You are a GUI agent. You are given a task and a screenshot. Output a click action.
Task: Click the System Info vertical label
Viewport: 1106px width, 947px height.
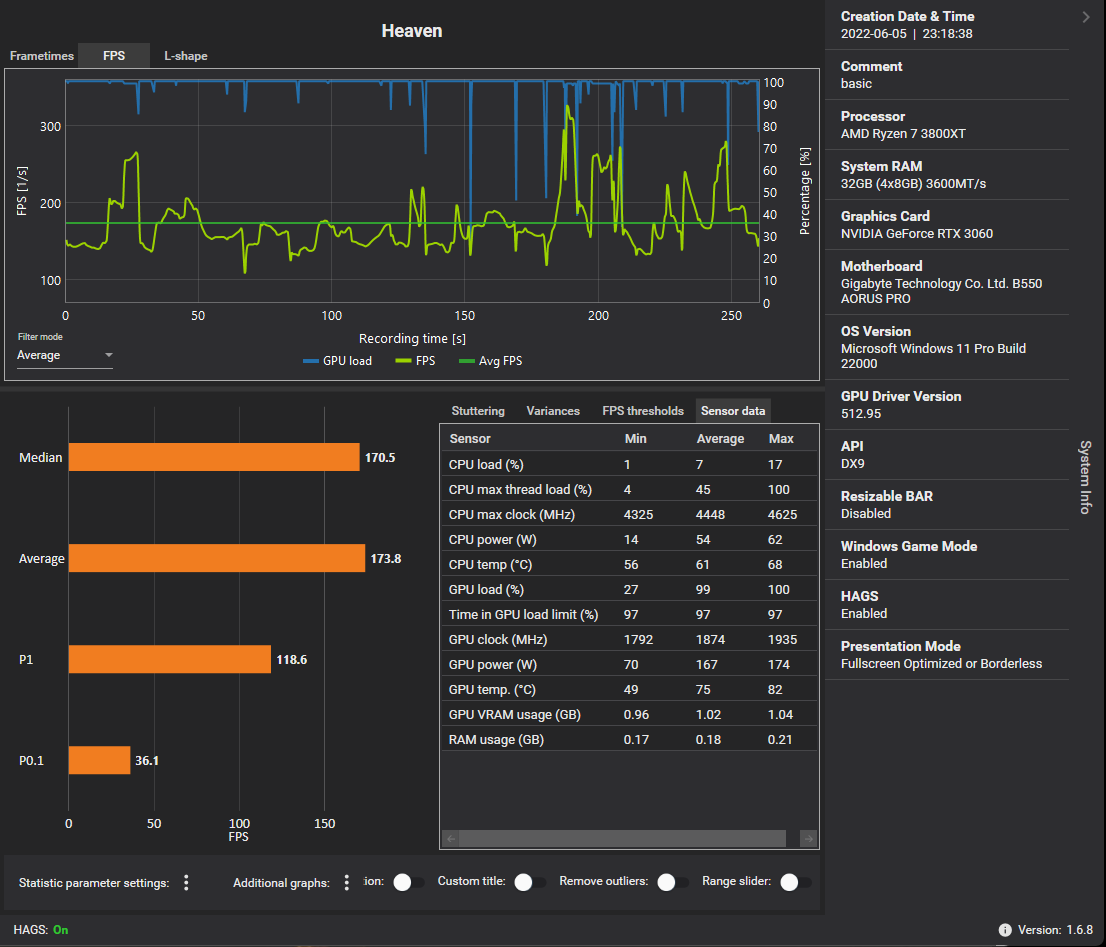(x=1085, y=477)
